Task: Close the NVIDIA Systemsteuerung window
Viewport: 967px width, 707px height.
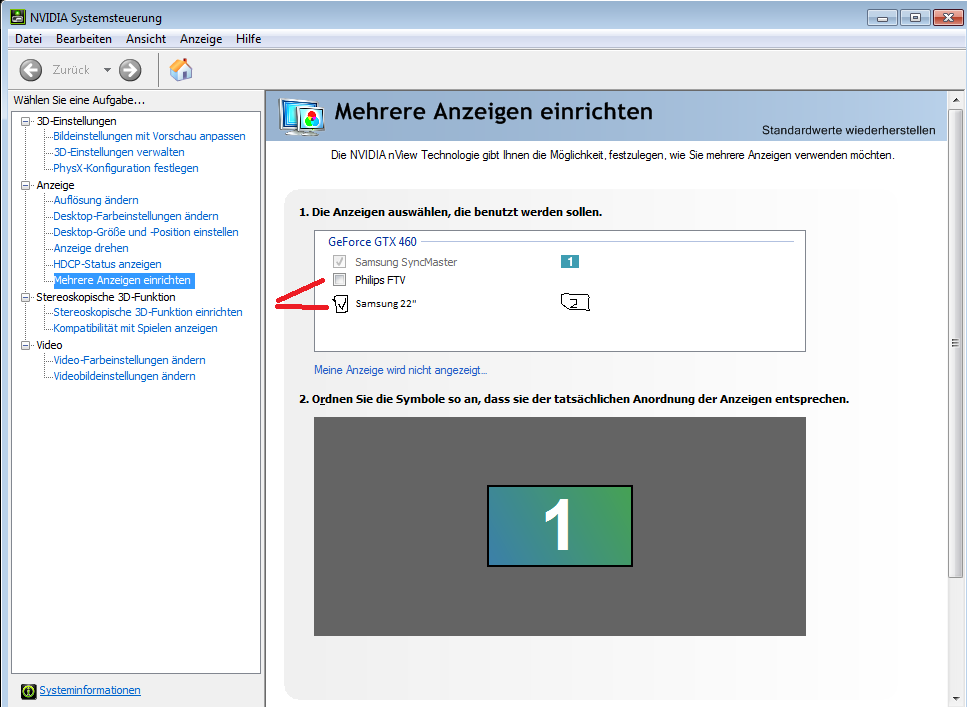Action: pos(948,17)
